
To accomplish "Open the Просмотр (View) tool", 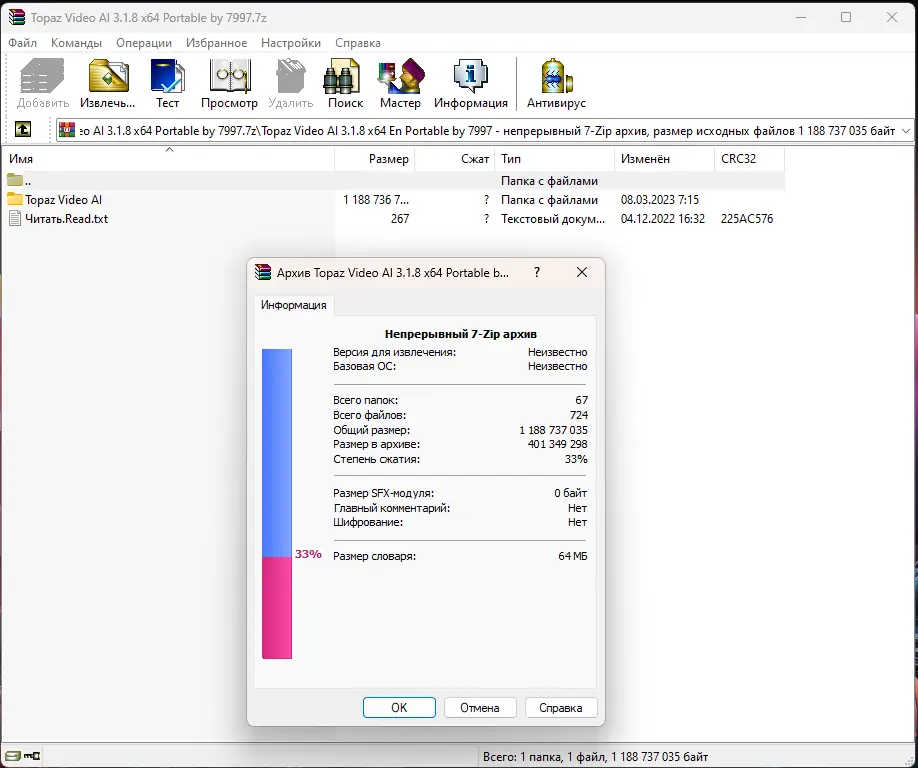I will click(x=229, y=82).
